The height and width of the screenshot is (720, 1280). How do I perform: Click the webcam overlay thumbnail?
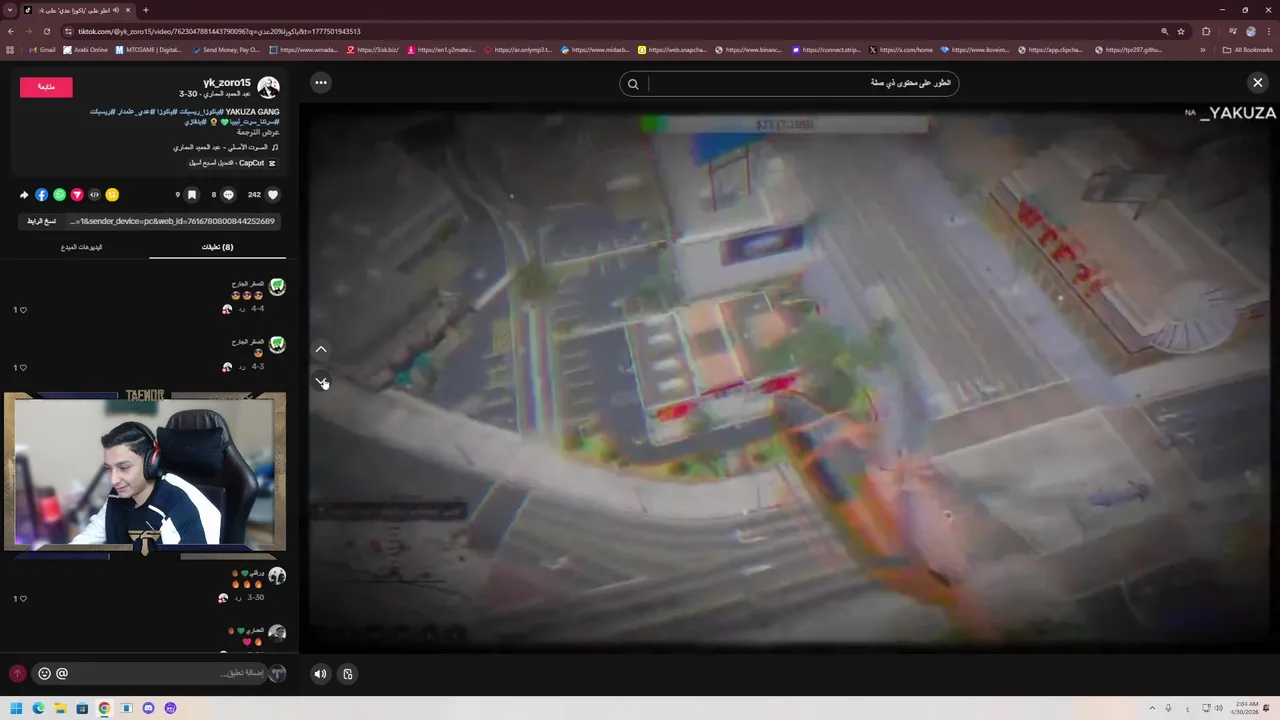click(145, 472)
